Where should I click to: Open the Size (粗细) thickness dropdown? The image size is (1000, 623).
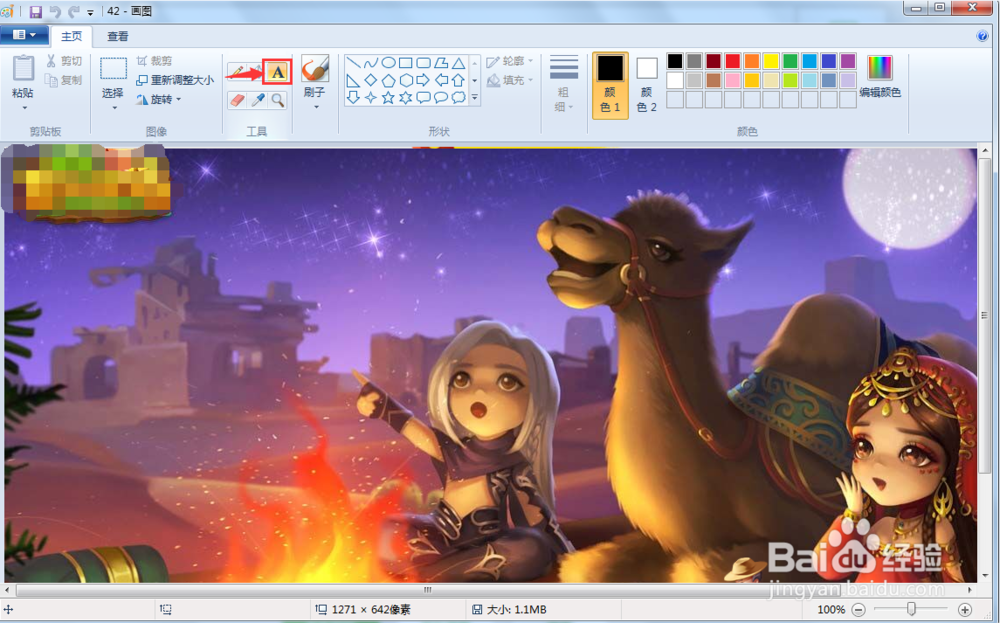point(564,84)
